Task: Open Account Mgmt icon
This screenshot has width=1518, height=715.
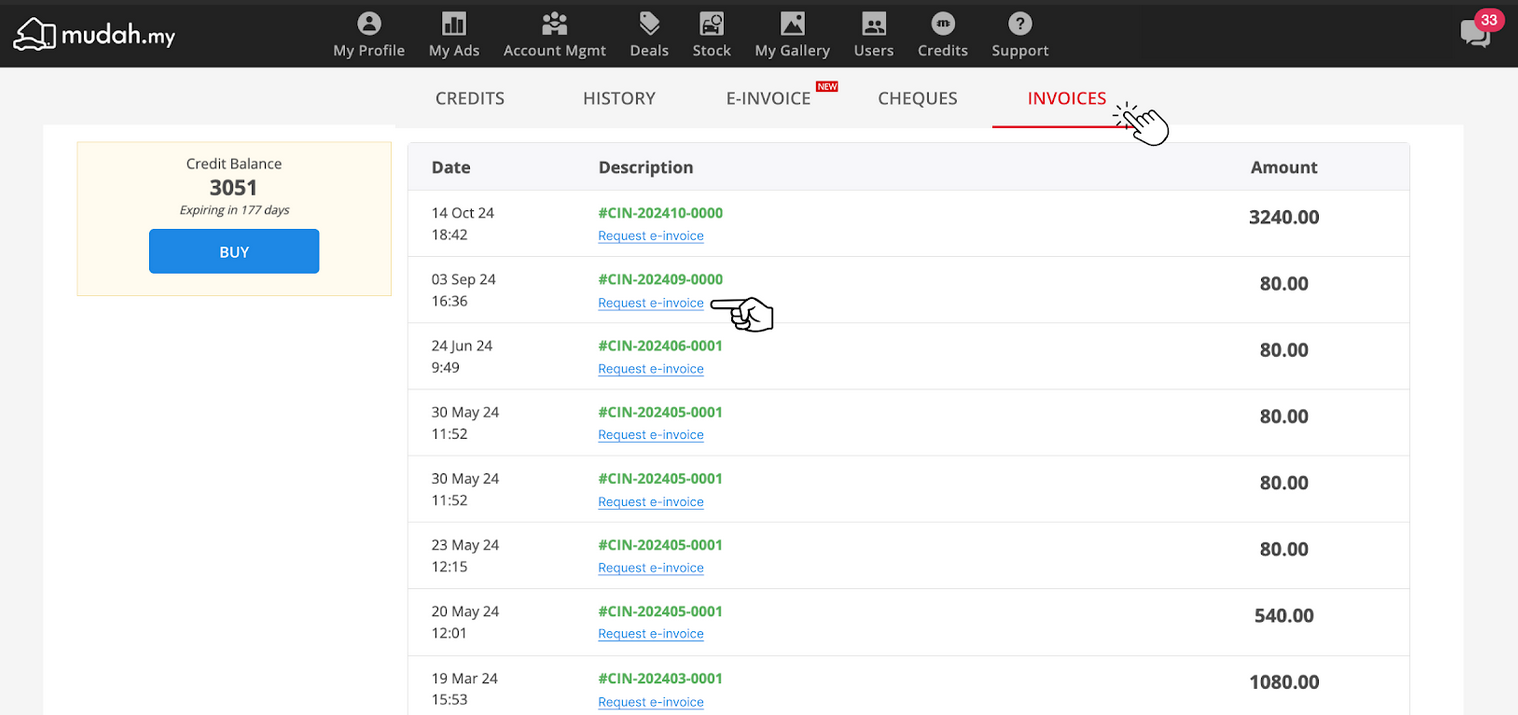Action: tap(554, 24)
